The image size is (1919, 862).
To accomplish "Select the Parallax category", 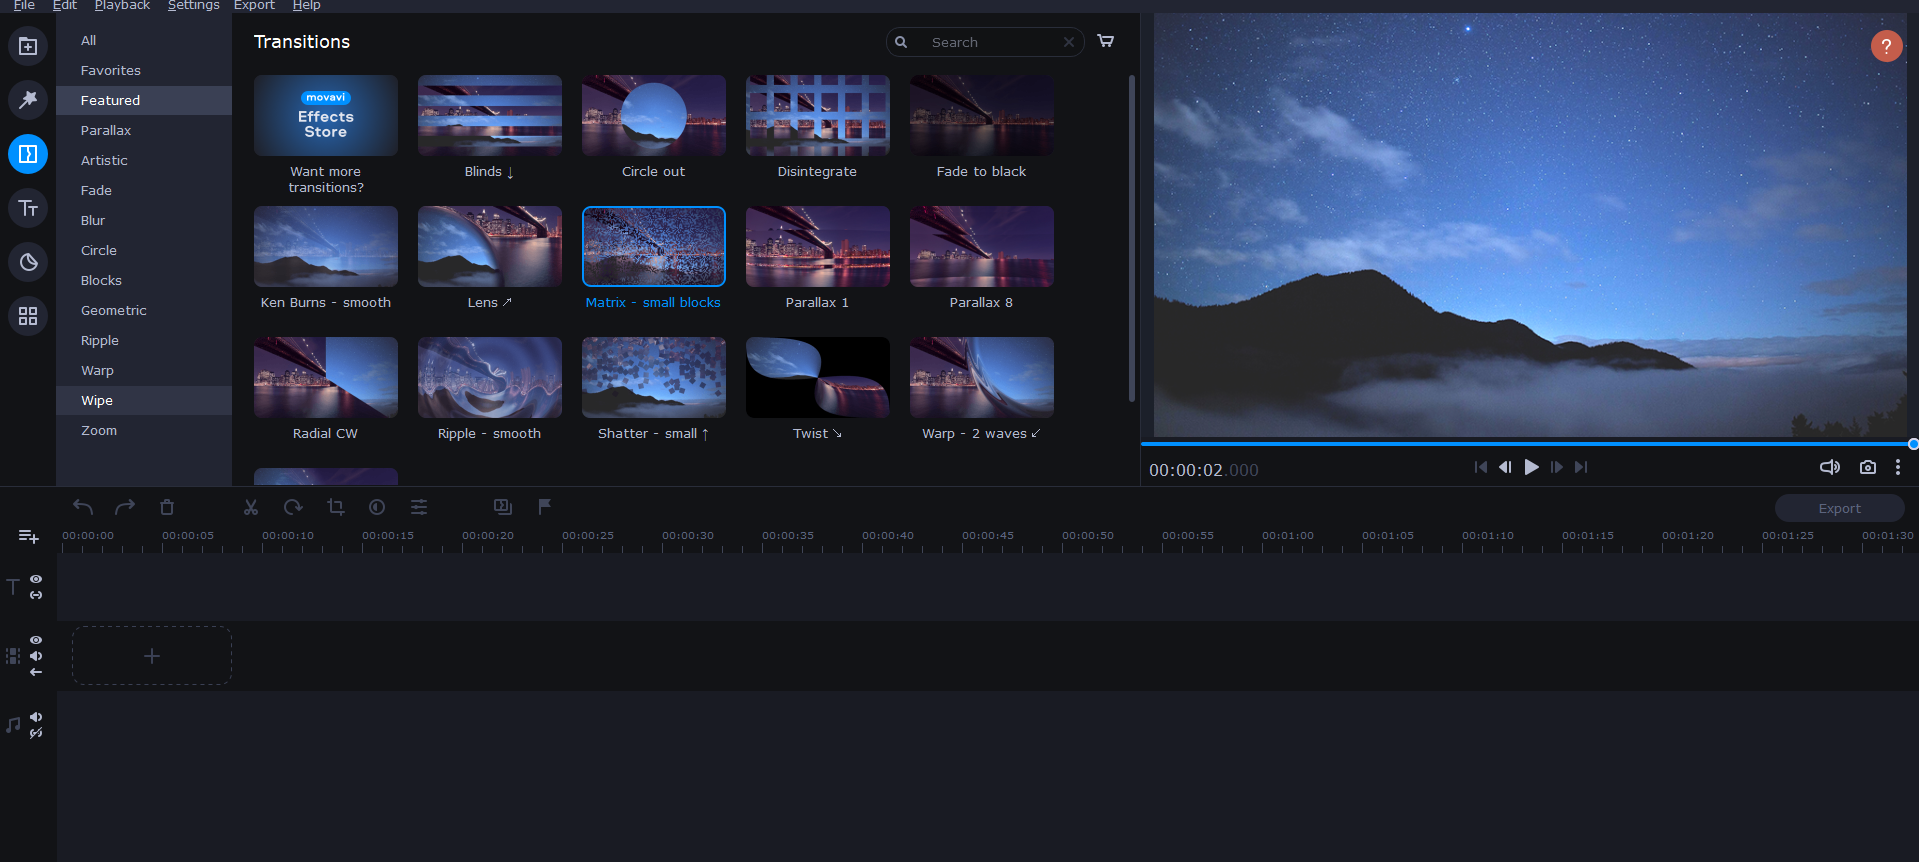I will pyautogui.click(x=144, y=130).
